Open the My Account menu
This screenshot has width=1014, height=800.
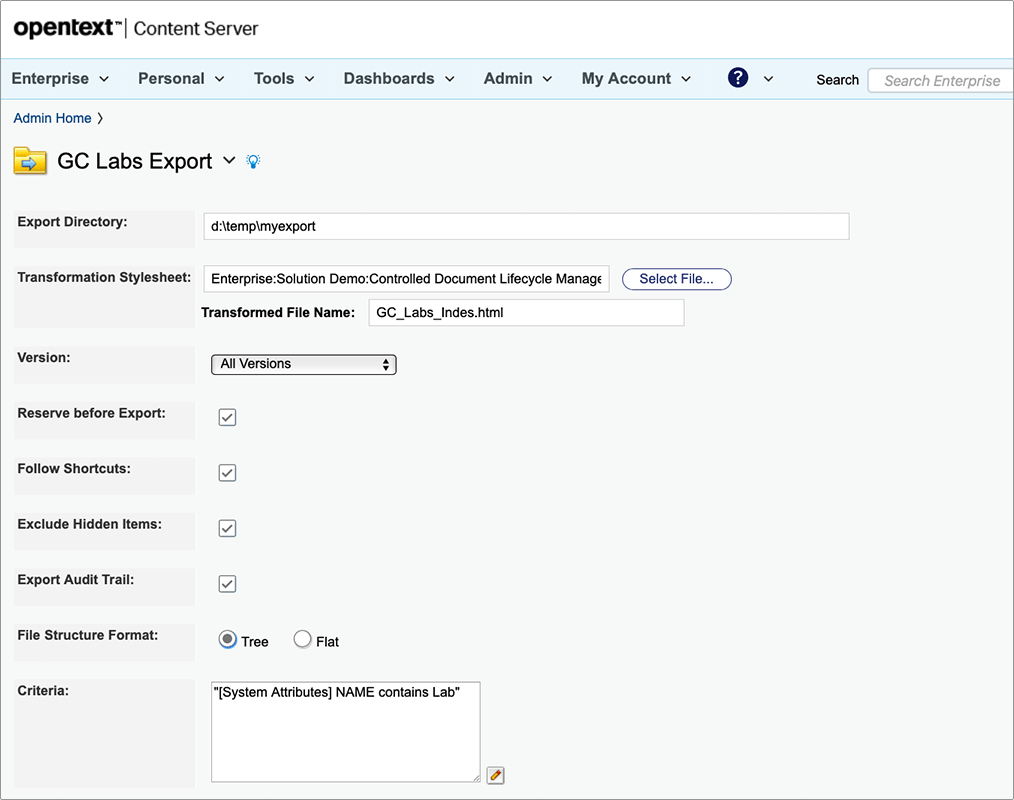[636, 79]
